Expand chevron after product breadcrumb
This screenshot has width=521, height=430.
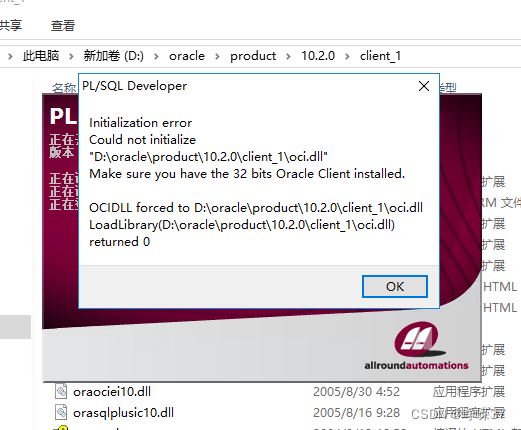[x=288, y=56]
